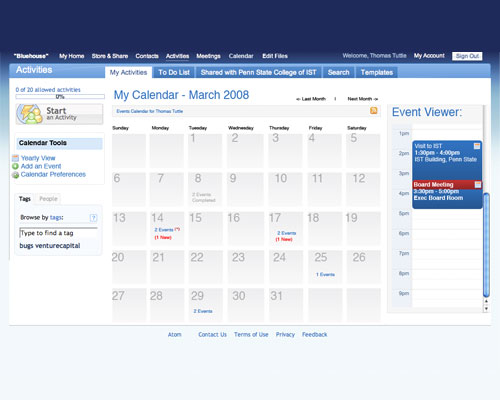500x400 pixels.
Task: Open the Privacy footer link
Action: (285, 334)
